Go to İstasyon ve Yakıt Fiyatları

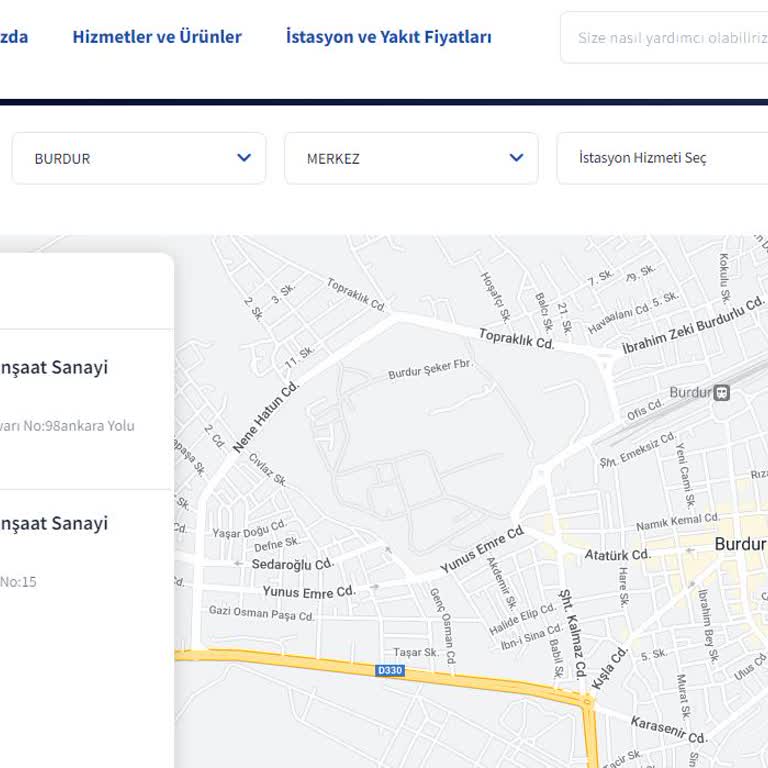point(388,37)
